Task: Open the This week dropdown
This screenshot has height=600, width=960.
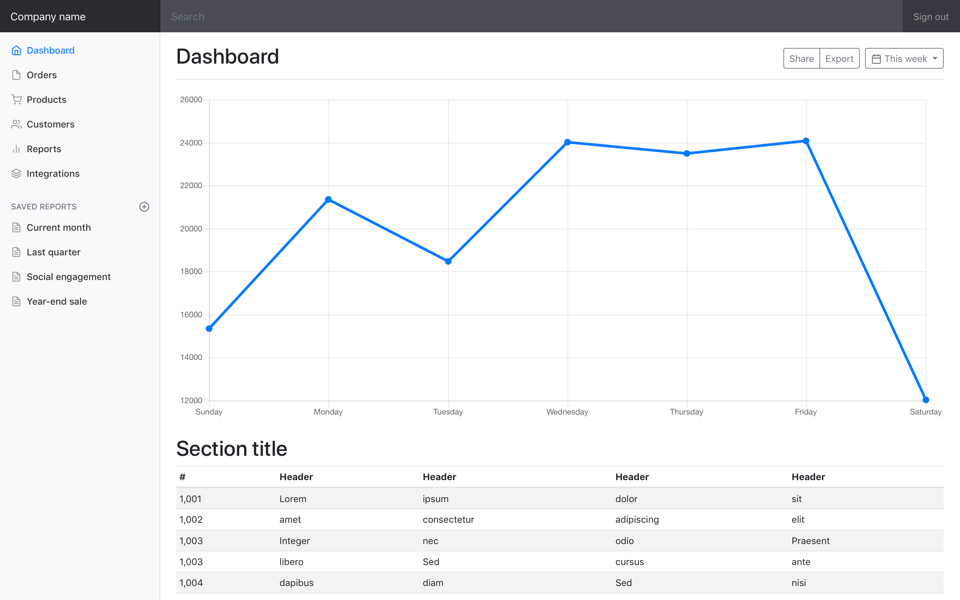Action: [x=904, y=58]
